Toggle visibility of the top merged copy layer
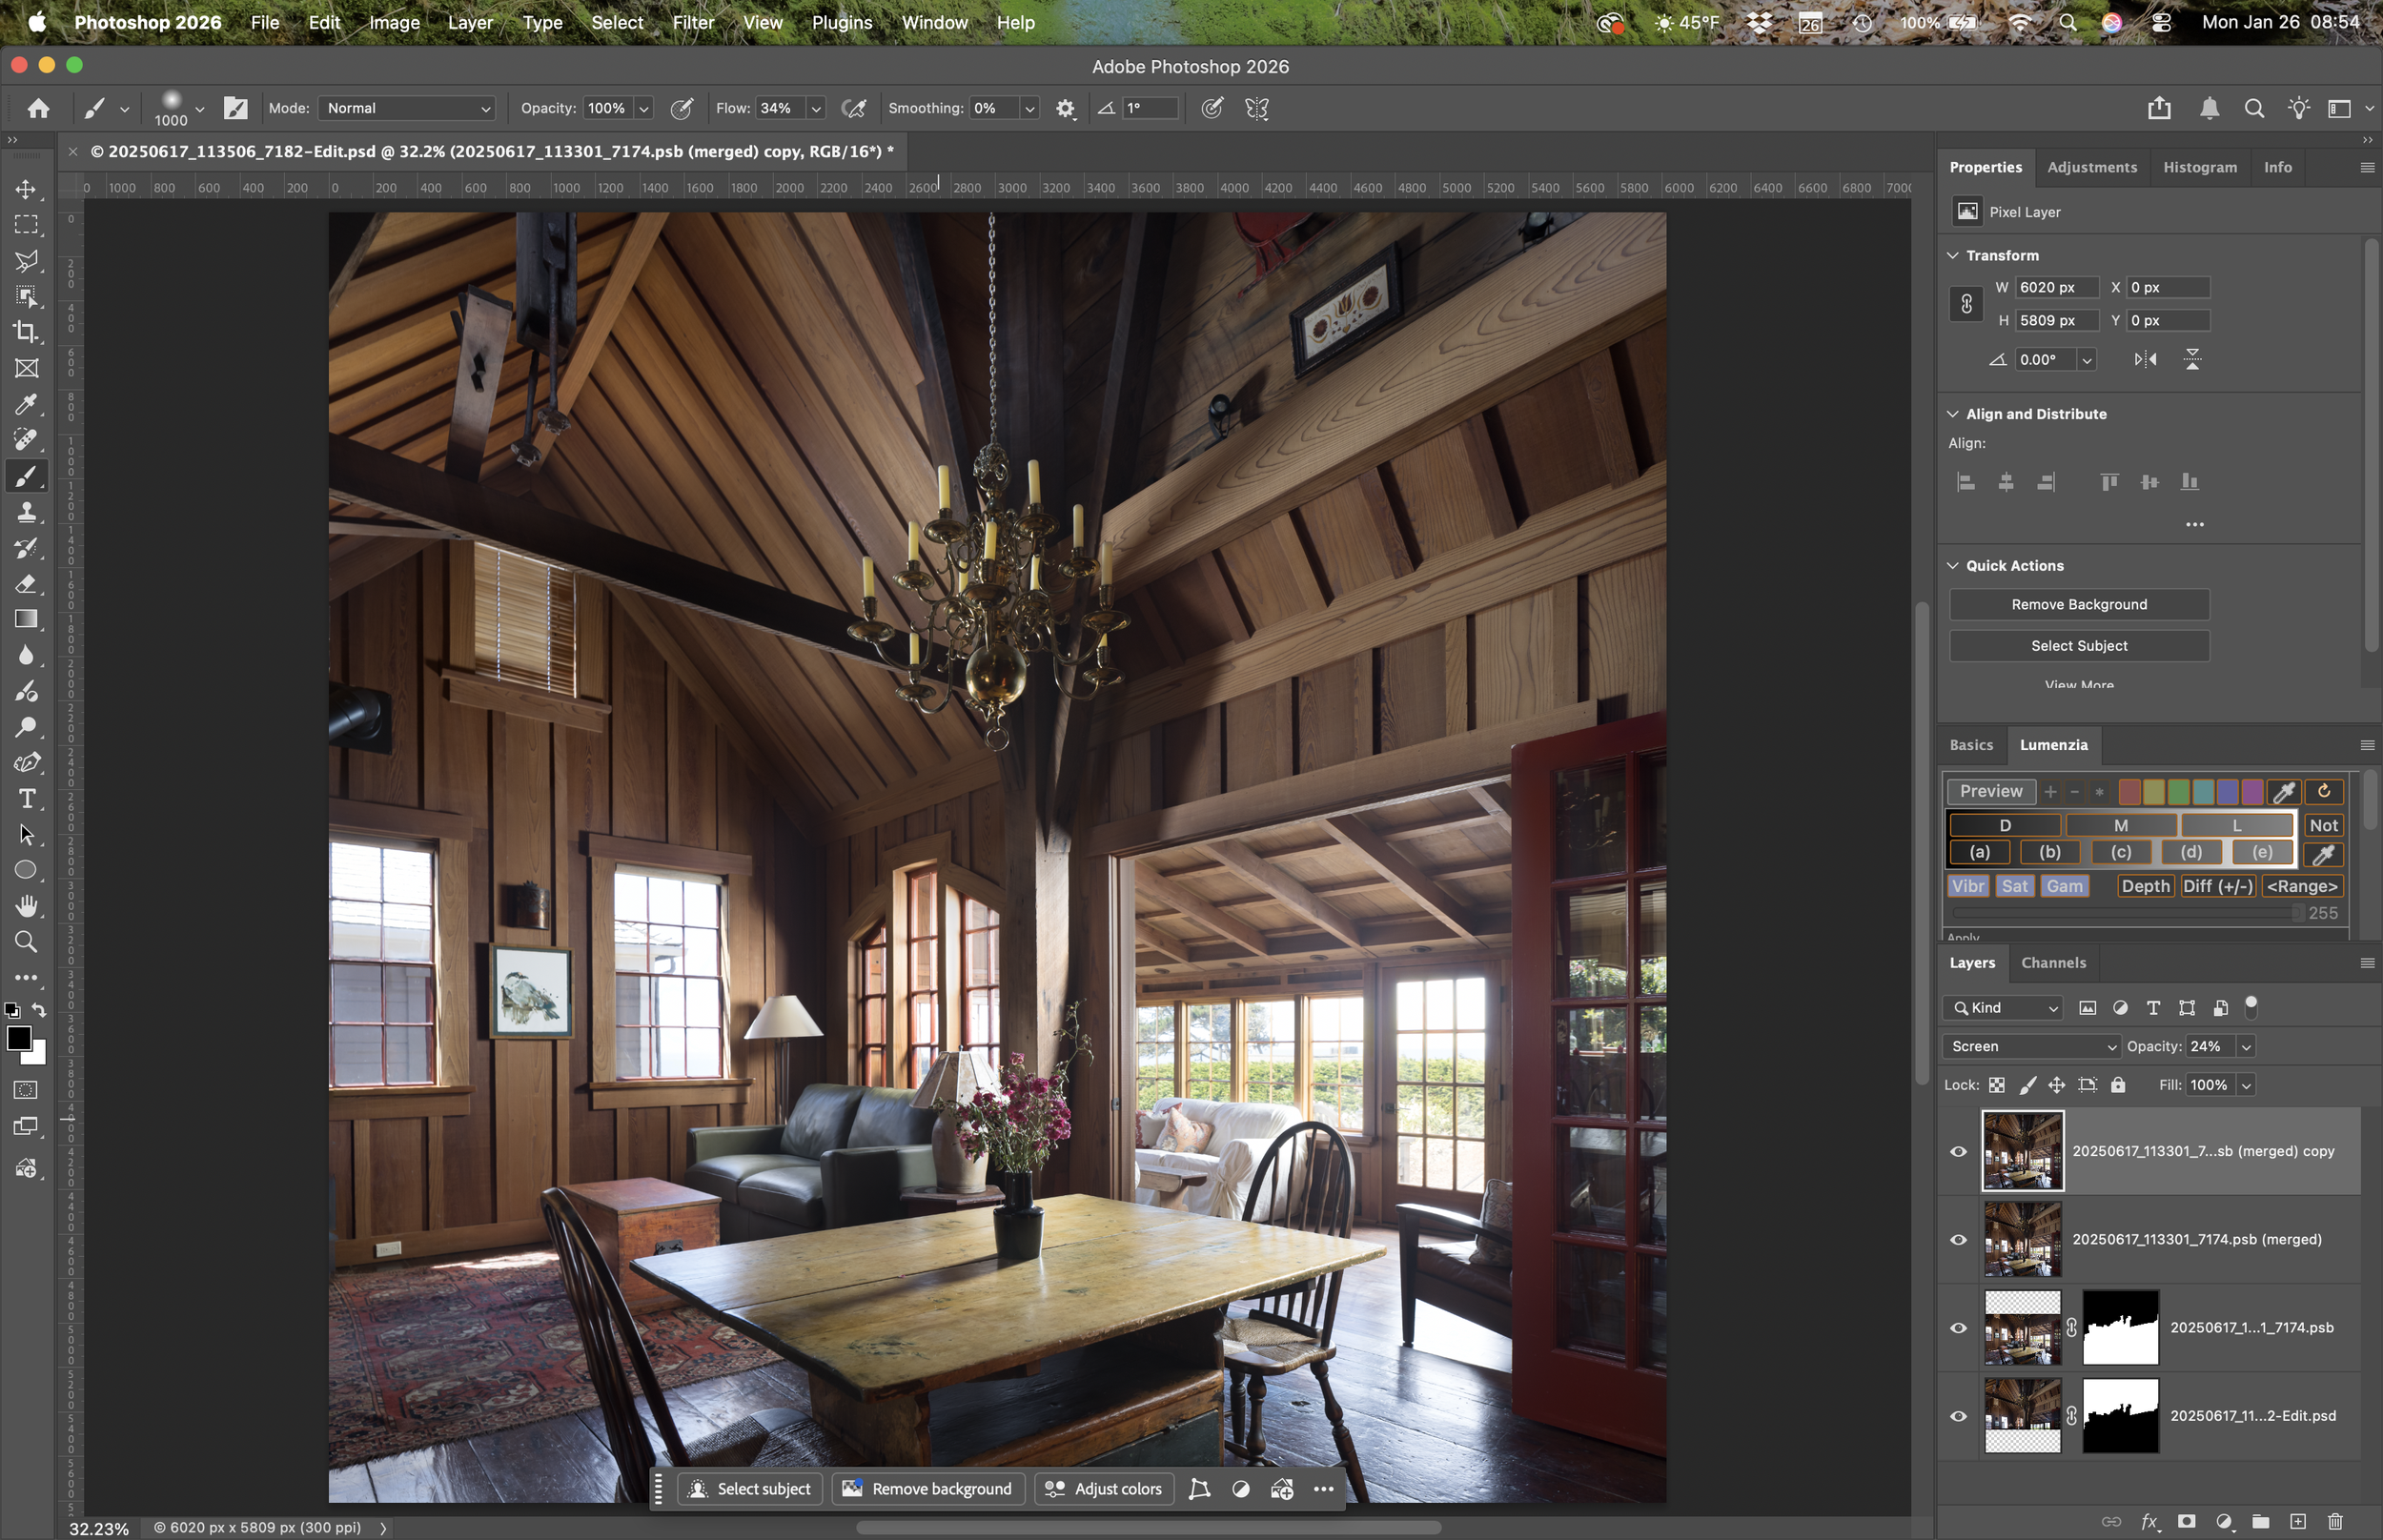This screenshot has height=1540, width=2383. [1958, 1151]
